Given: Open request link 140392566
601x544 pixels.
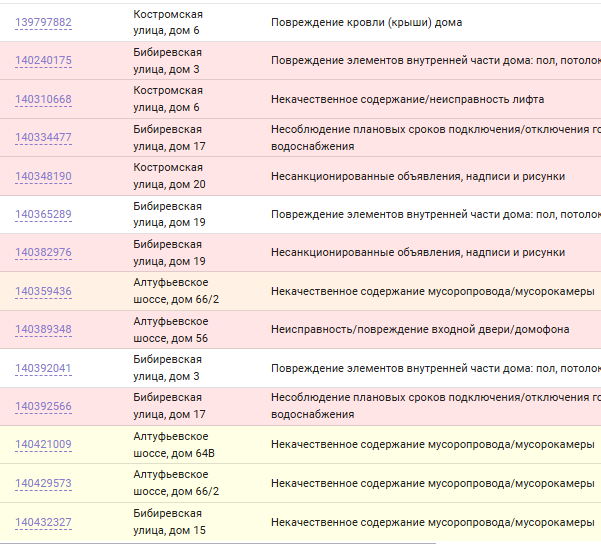Looking at the screenshot, I should [x=43, y=406].
